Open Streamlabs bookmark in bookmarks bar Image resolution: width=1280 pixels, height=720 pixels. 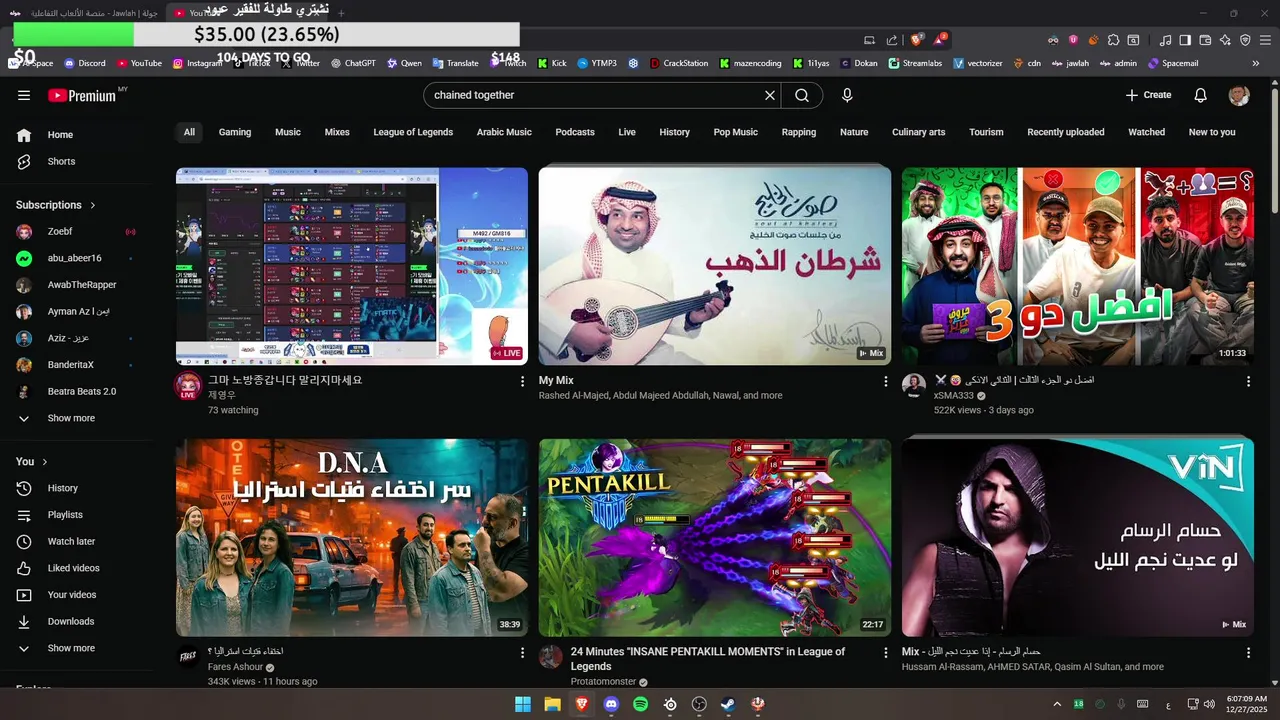(x=915, y=63)
